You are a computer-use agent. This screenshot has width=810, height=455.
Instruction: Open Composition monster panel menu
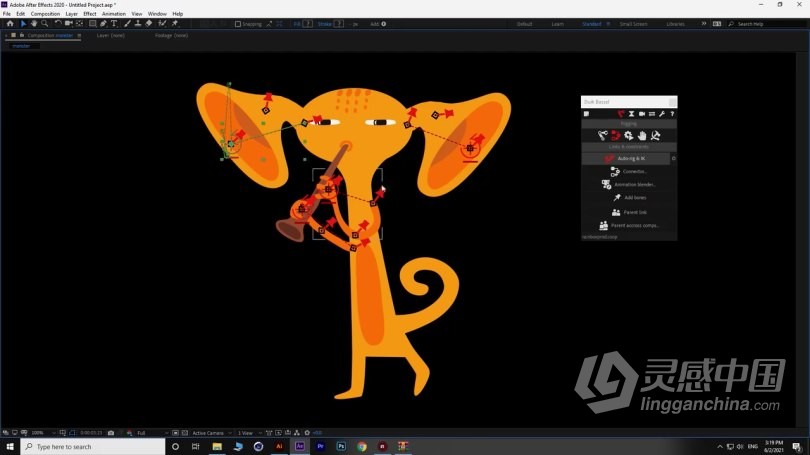[x=79, y=36]
